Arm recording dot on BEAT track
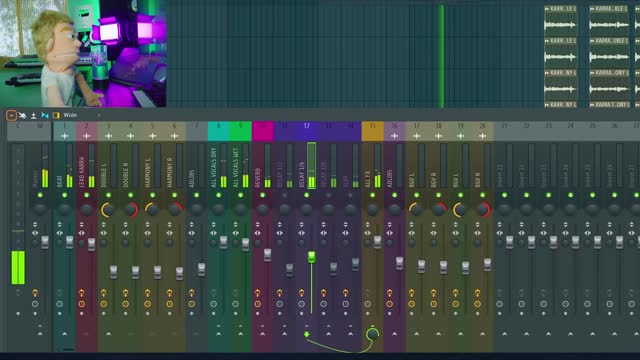The width and height of the screenshot is (640, 360). 60,314
